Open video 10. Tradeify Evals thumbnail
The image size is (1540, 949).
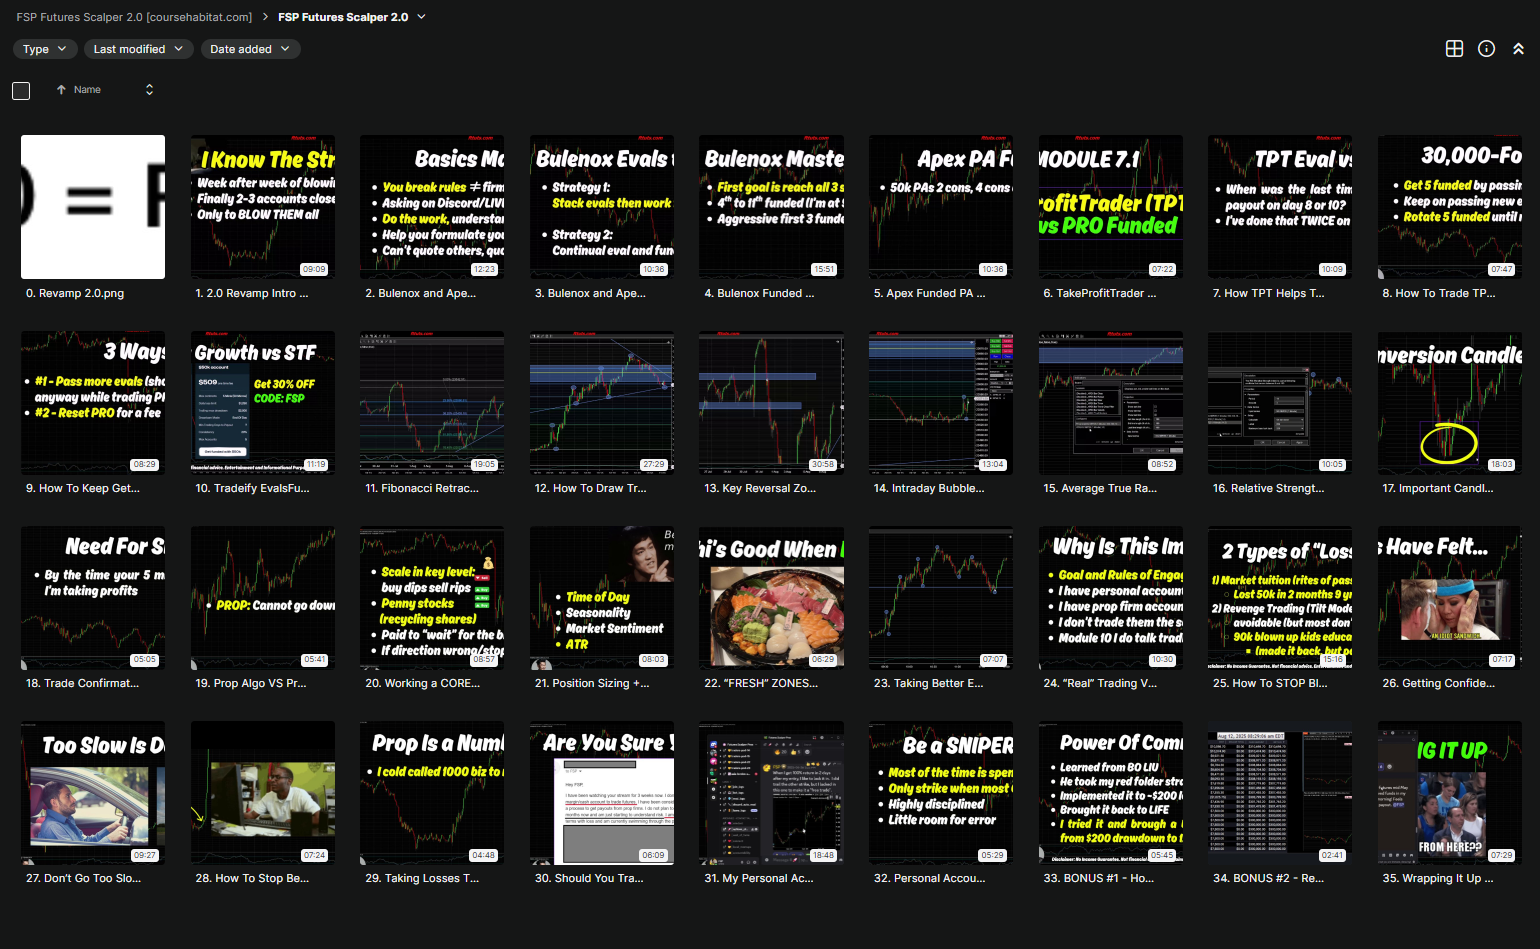tap(263, 402)
